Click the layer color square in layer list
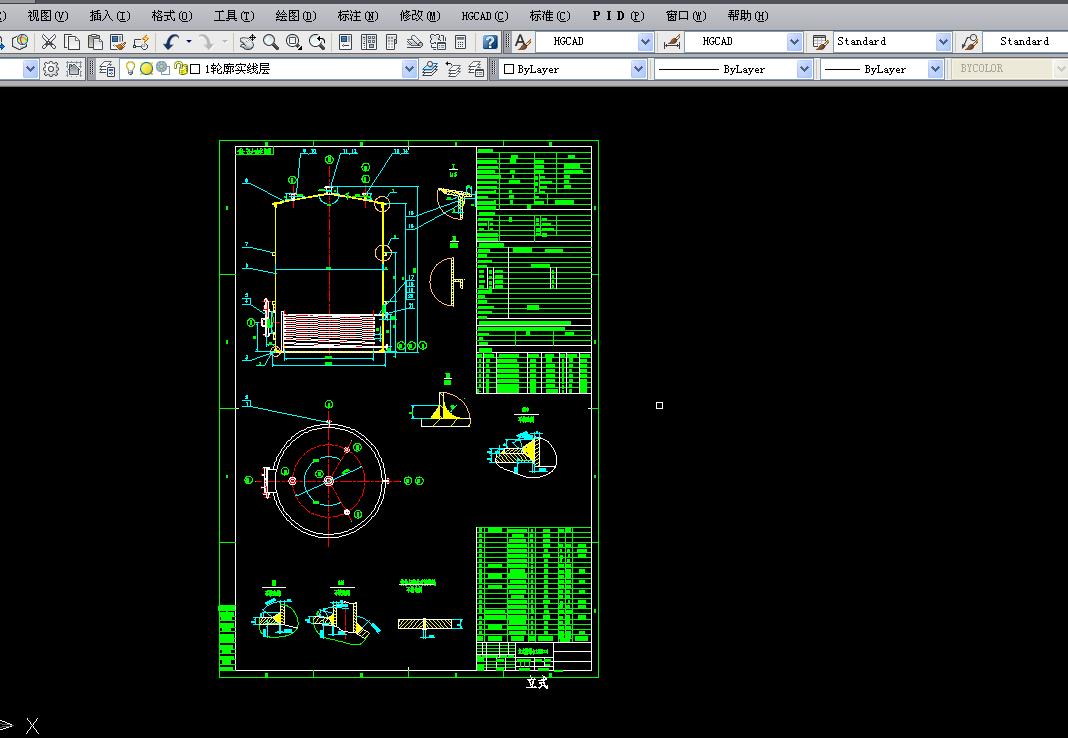 [195, 69]
